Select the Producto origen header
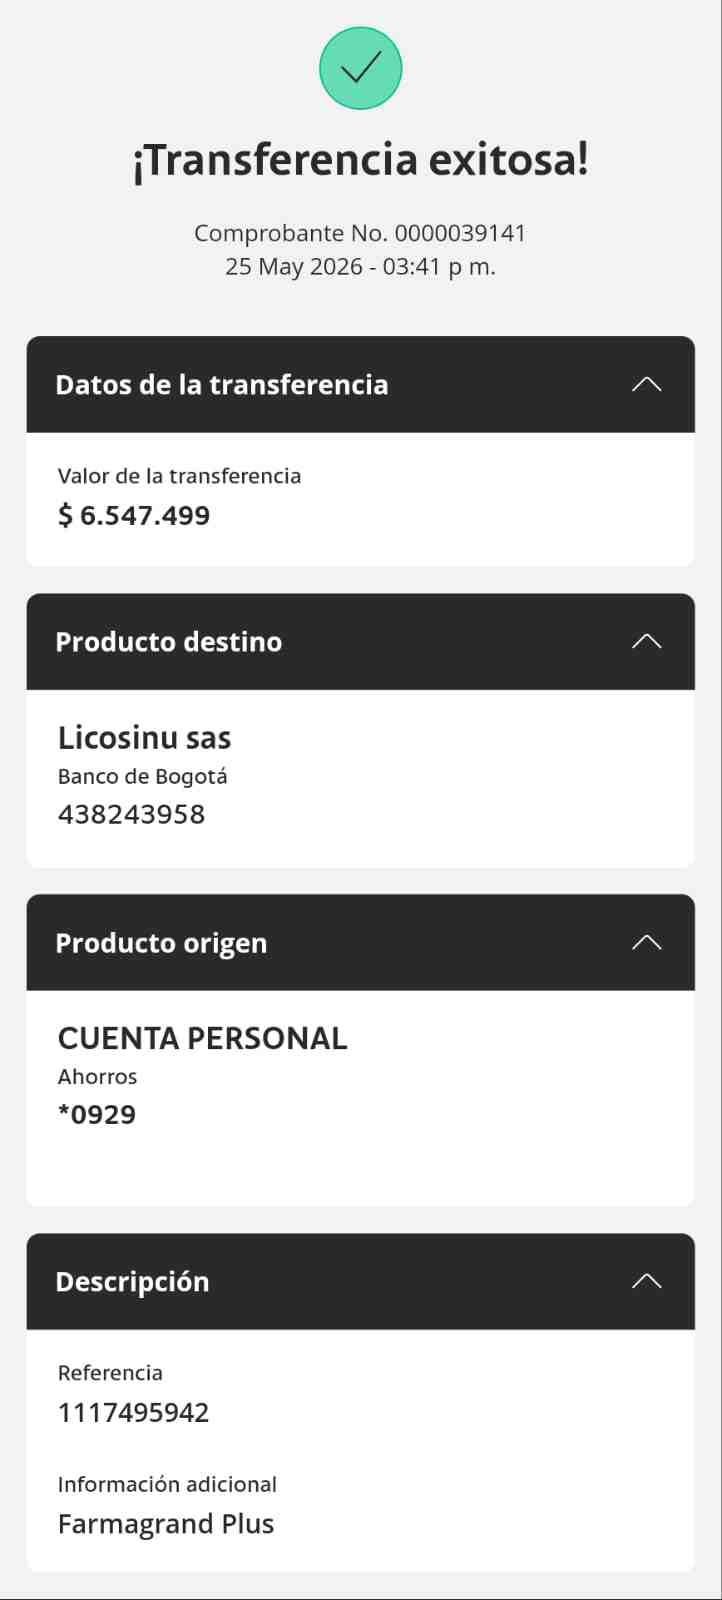The height and width of the screenshot is (1600, 722). click(360, 942)
